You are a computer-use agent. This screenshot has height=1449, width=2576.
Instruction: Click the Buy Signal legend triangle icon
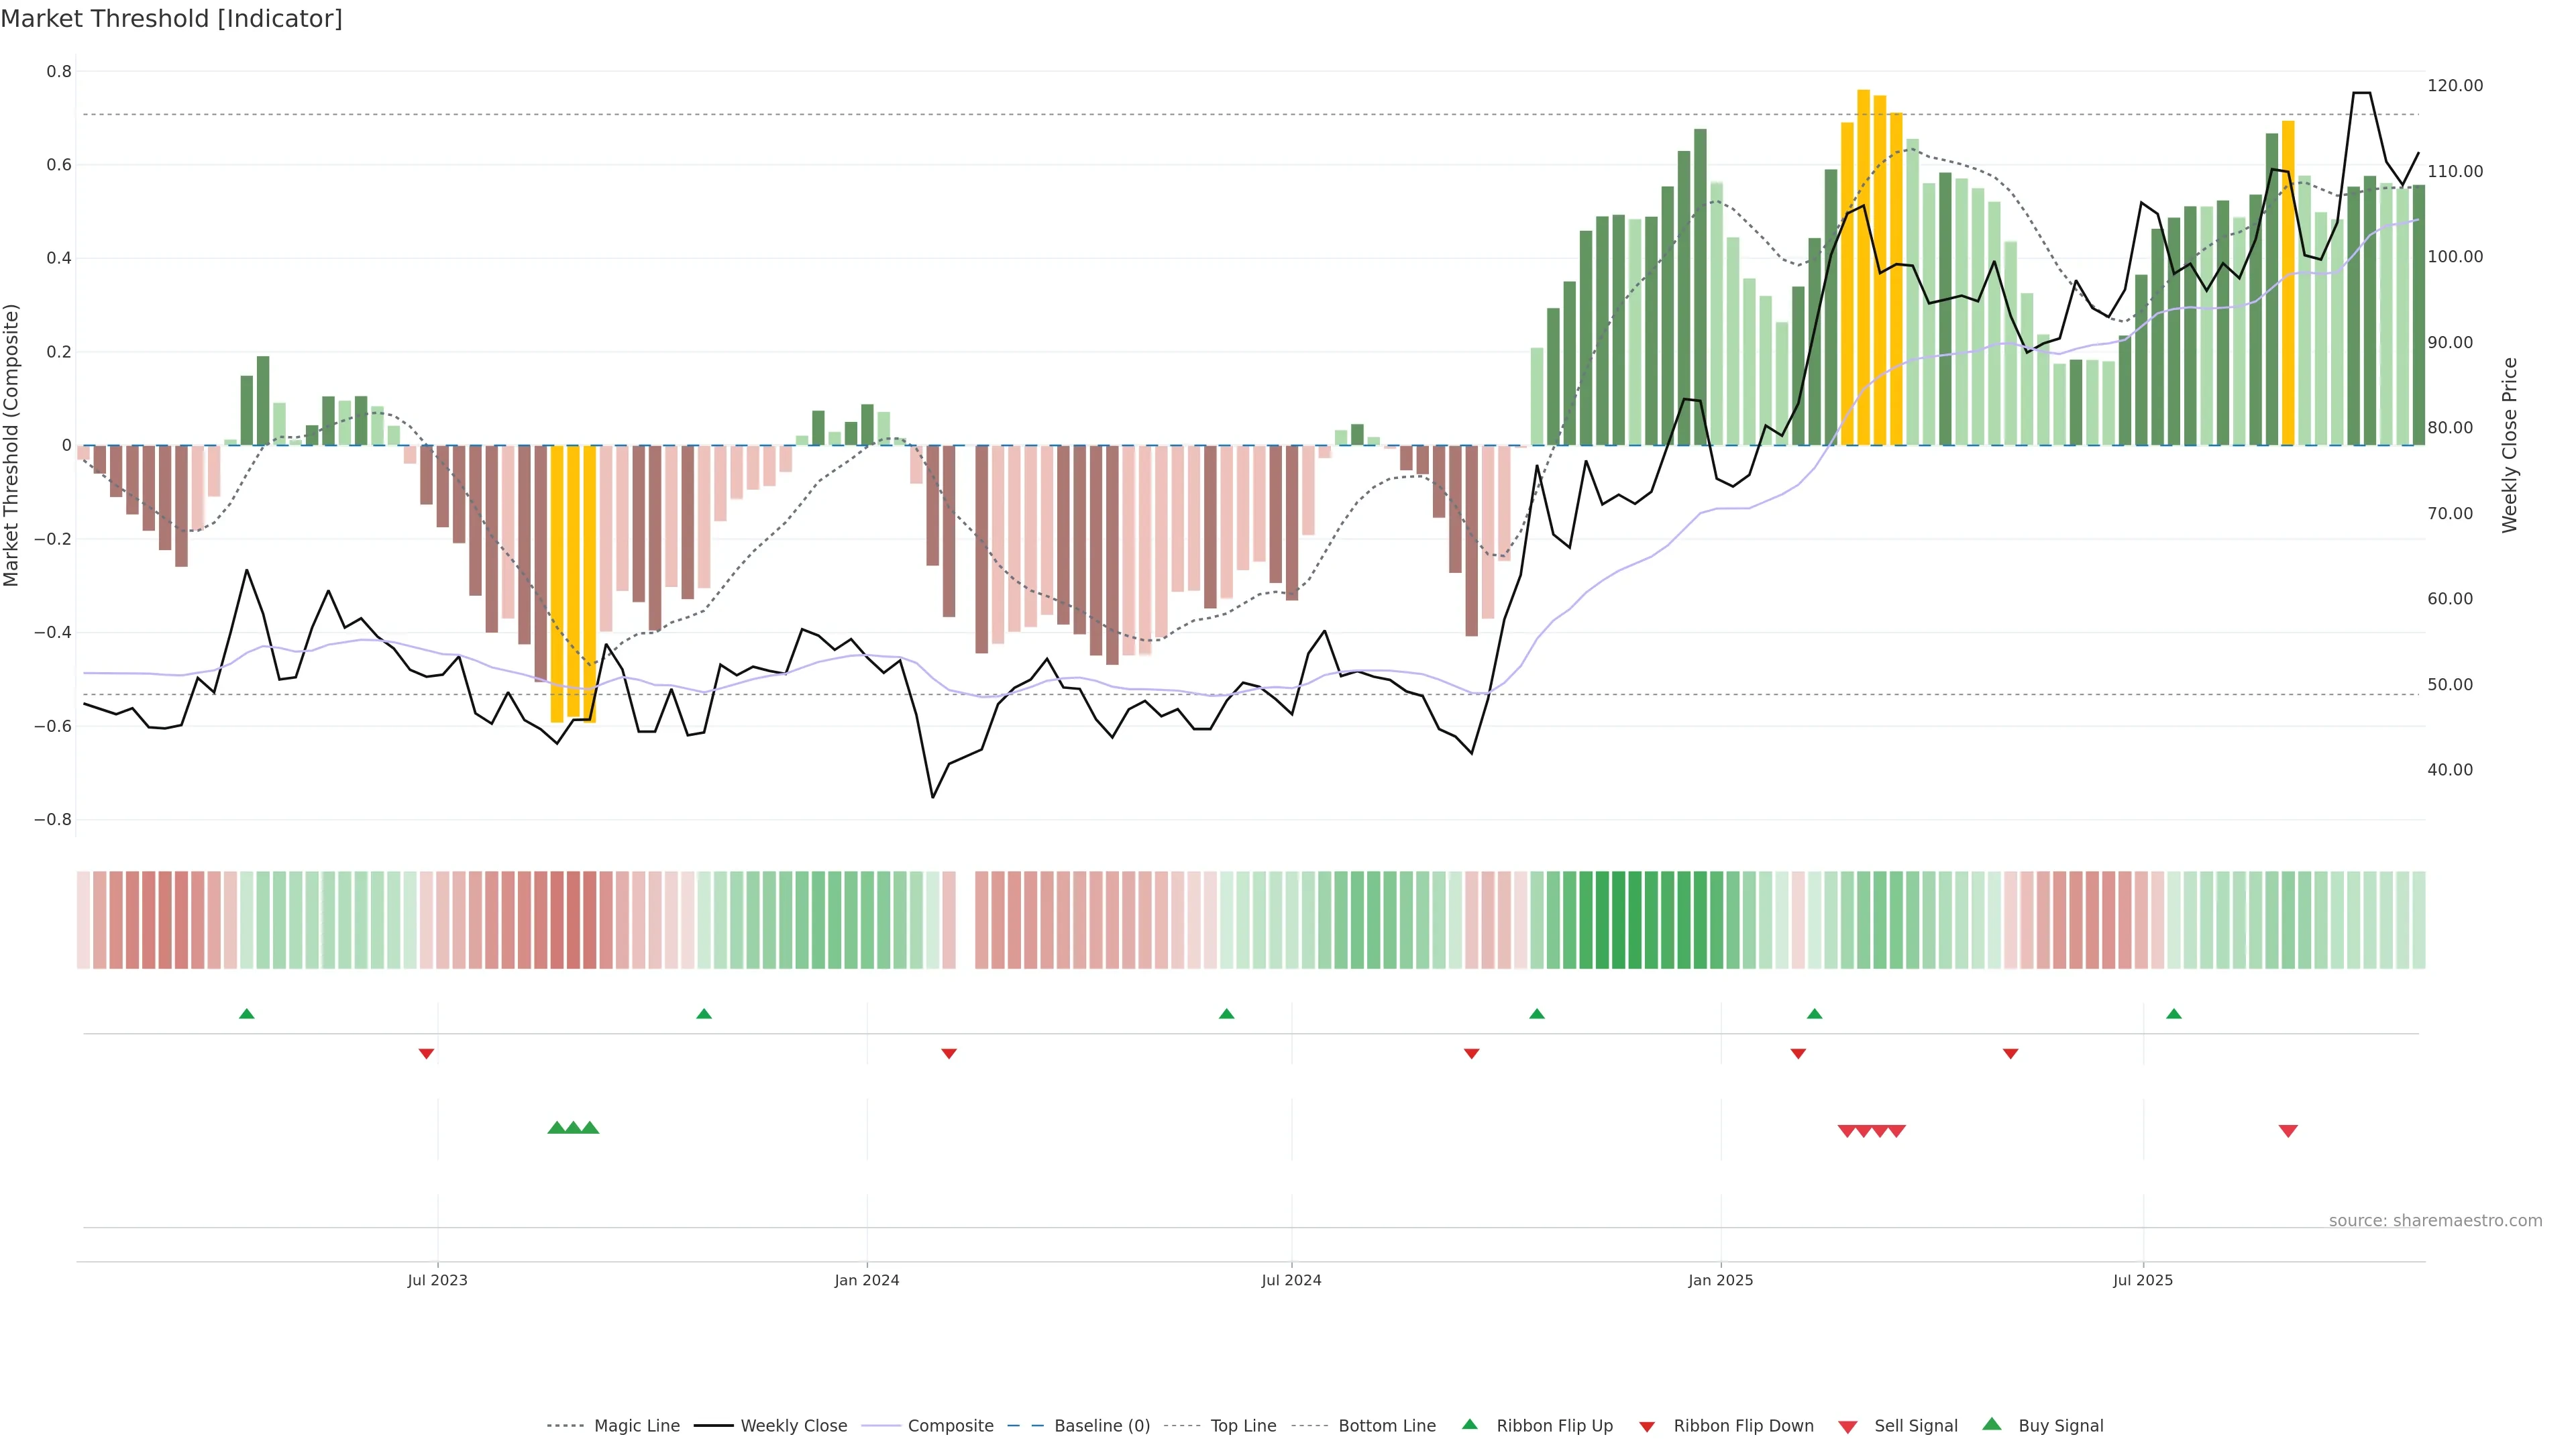tap(1992, 1424)
